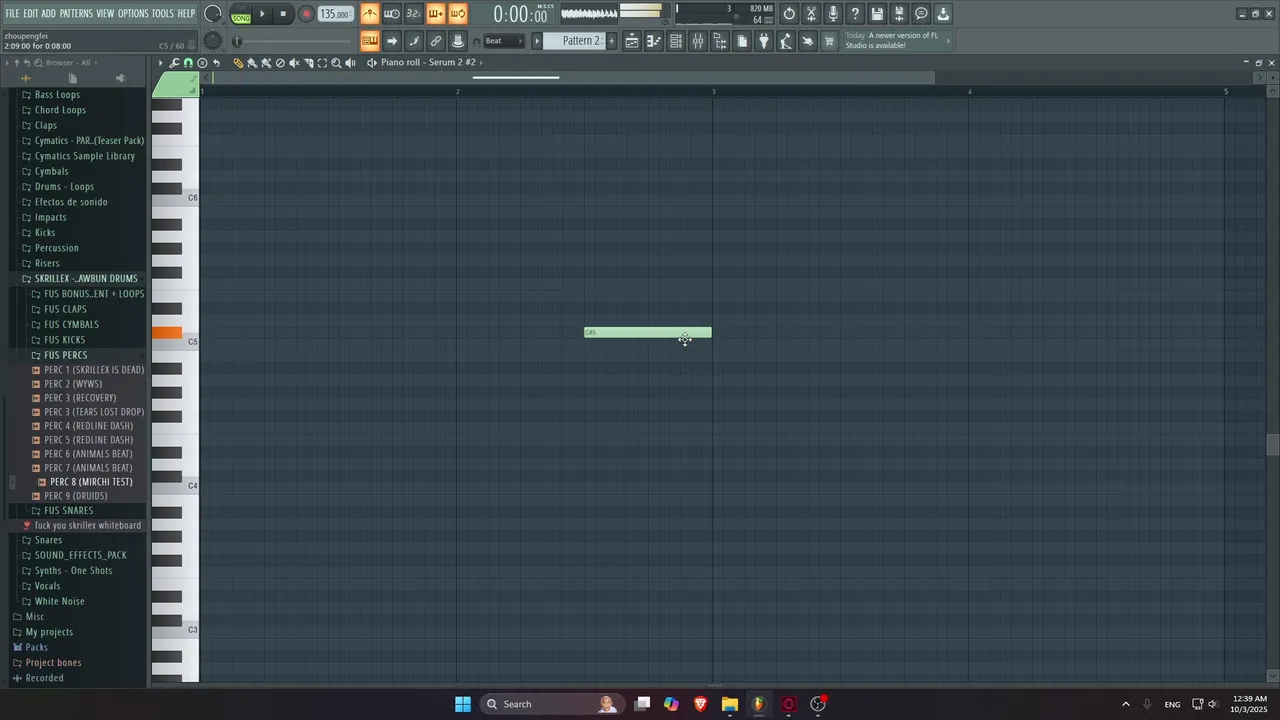Expand the FUS SNARES folder
1280x720 pixels.
[x=69, y=510]
